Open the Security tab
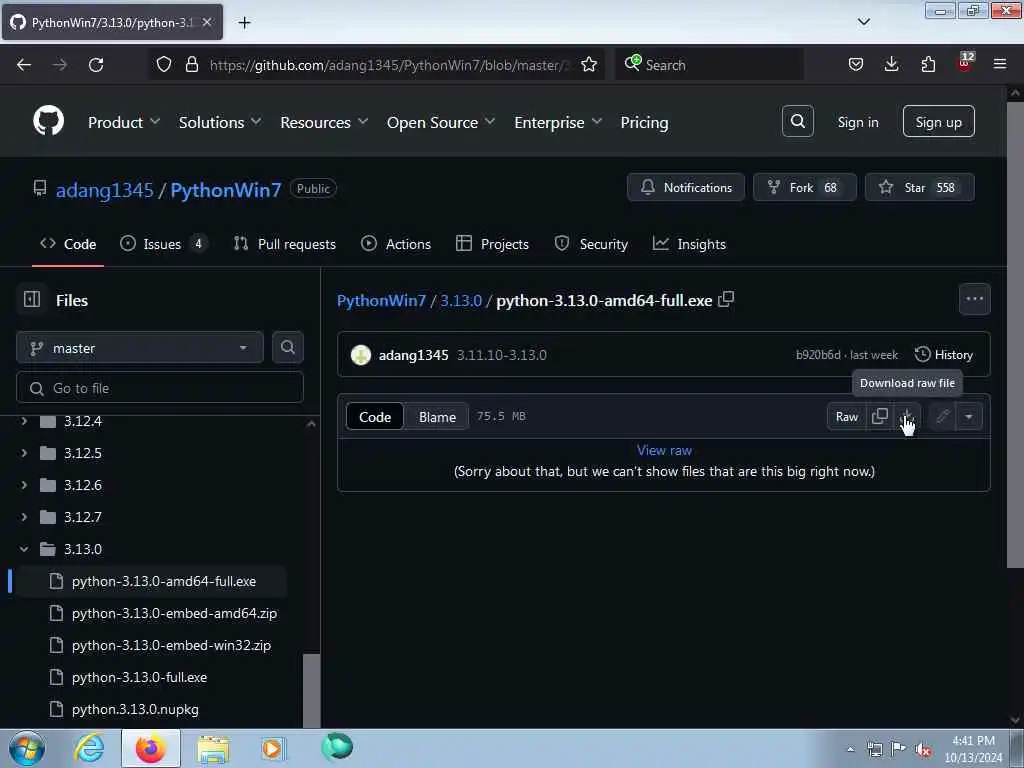Screen dimensions: 1024x768 (591, 244)
